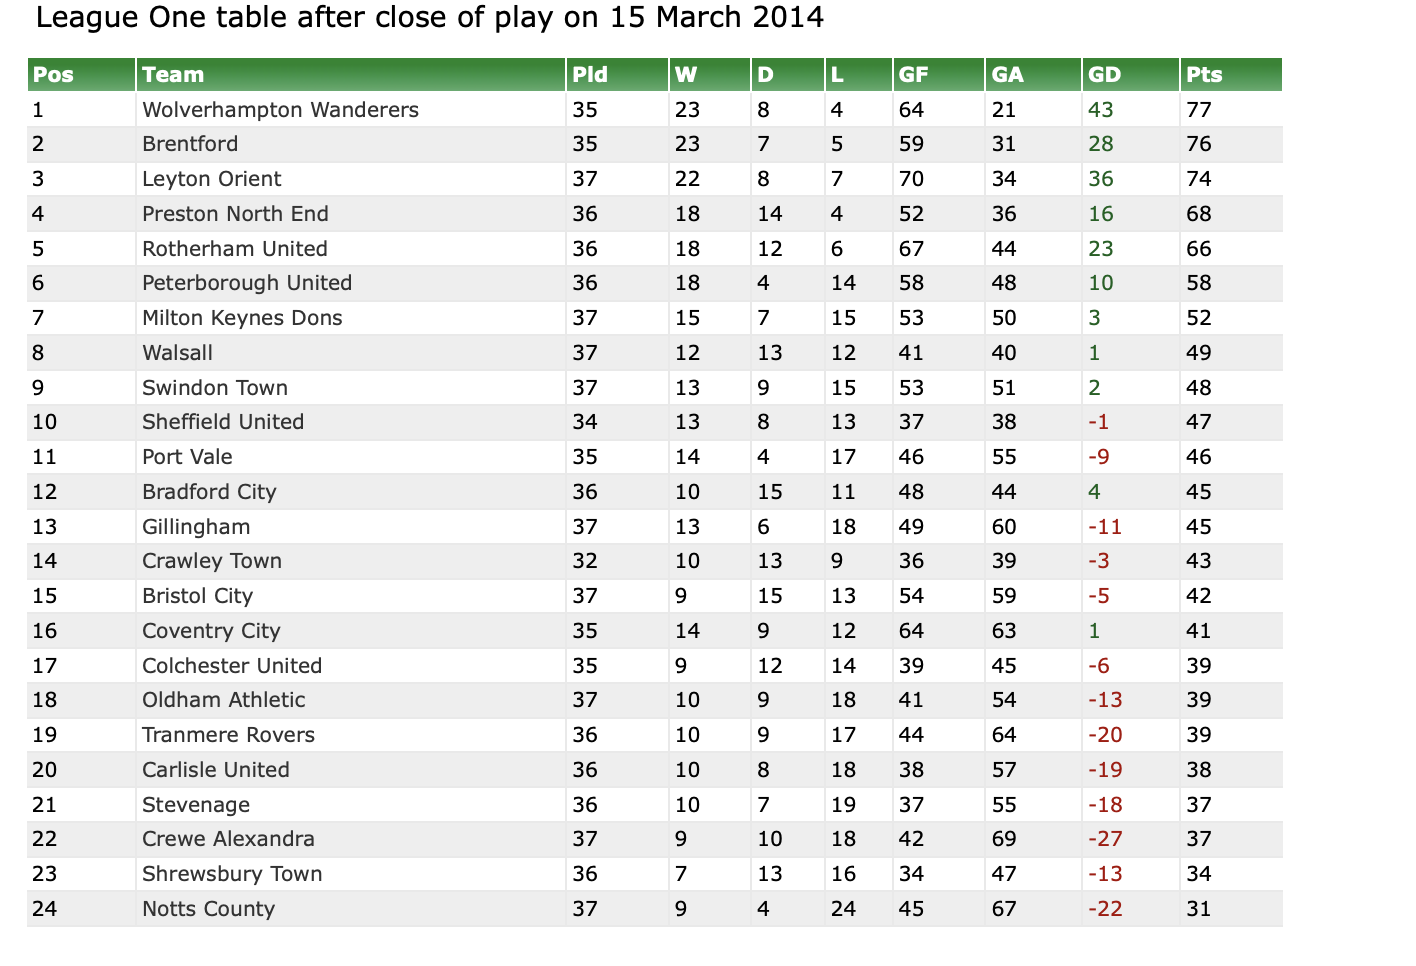Click the Pld column header
This screenshot has height=966, width=1416.
590,75
